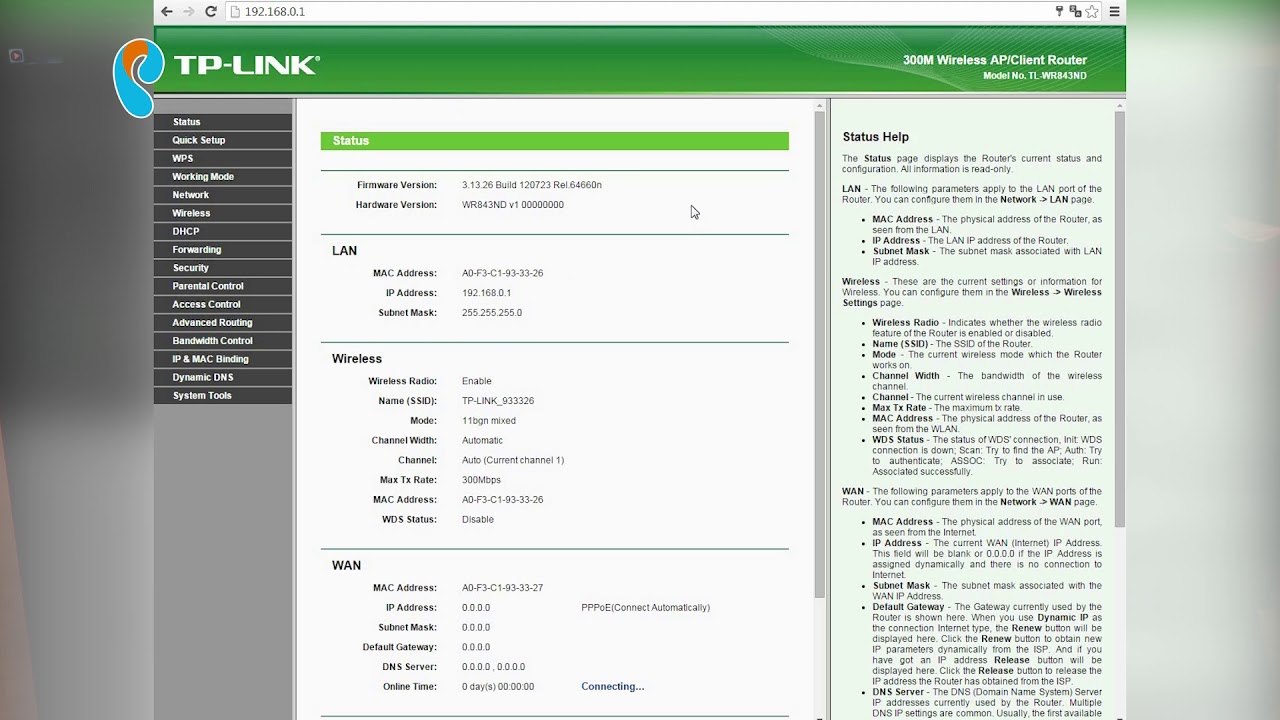This screenshot has width=1280, height=720.
Task: Click the Channel Width Automatic value
Action: (x=482, y=441)
